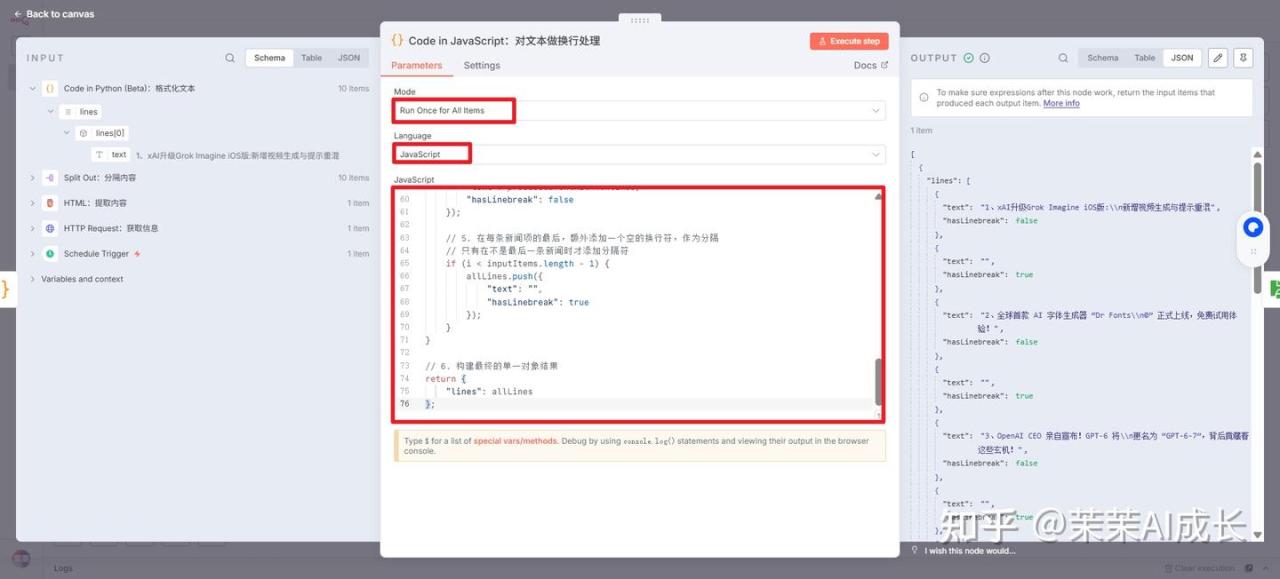The width and height of the screenshot is (1280, 579).
Task: Select the Parameters tab
Action: tap(416, 66)
